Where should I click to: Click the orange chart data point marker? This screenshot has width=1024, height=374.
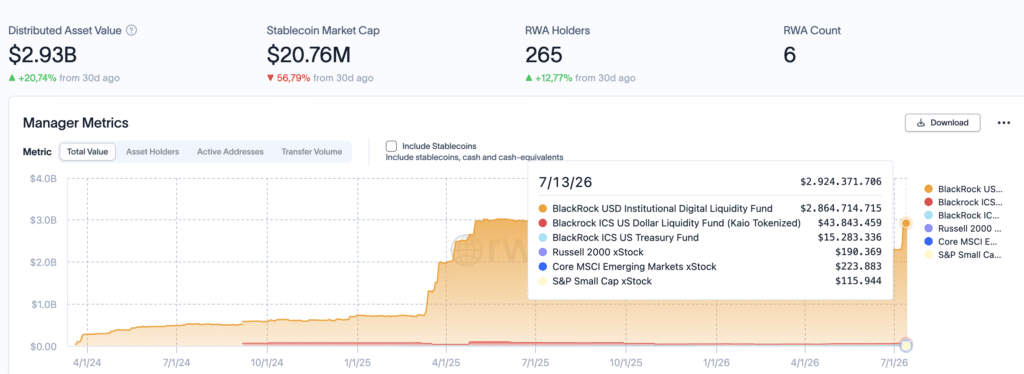coord(906,223)
